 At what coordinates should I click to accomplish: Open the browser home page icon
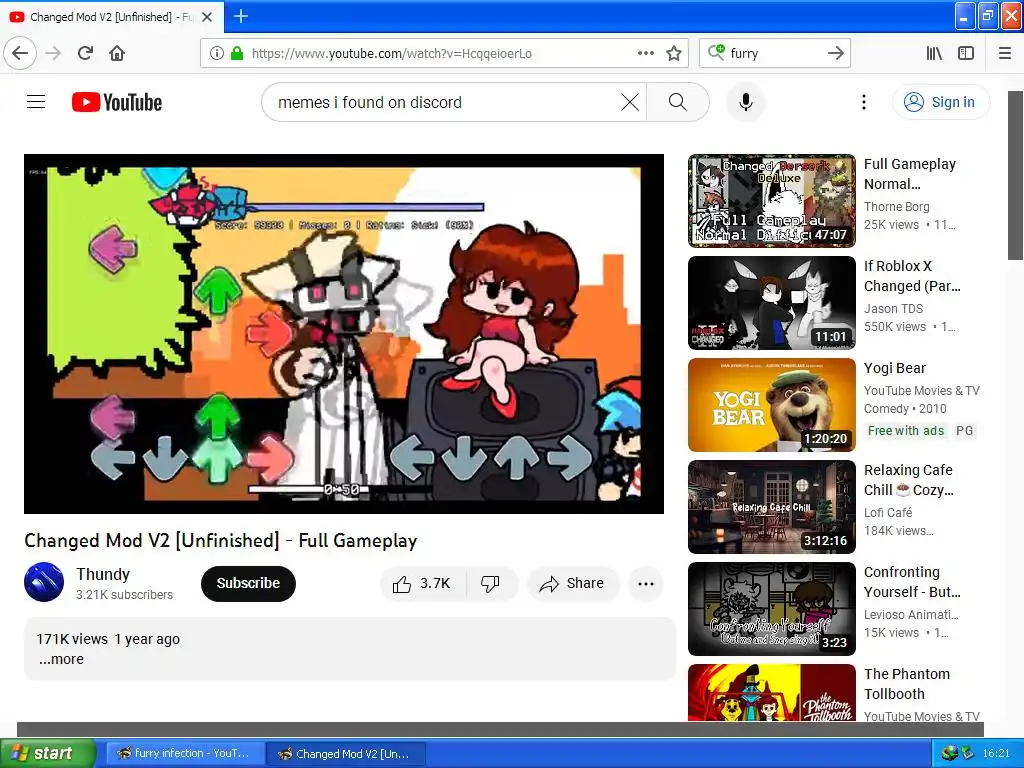pyautogui.click(x=117, y=53)
